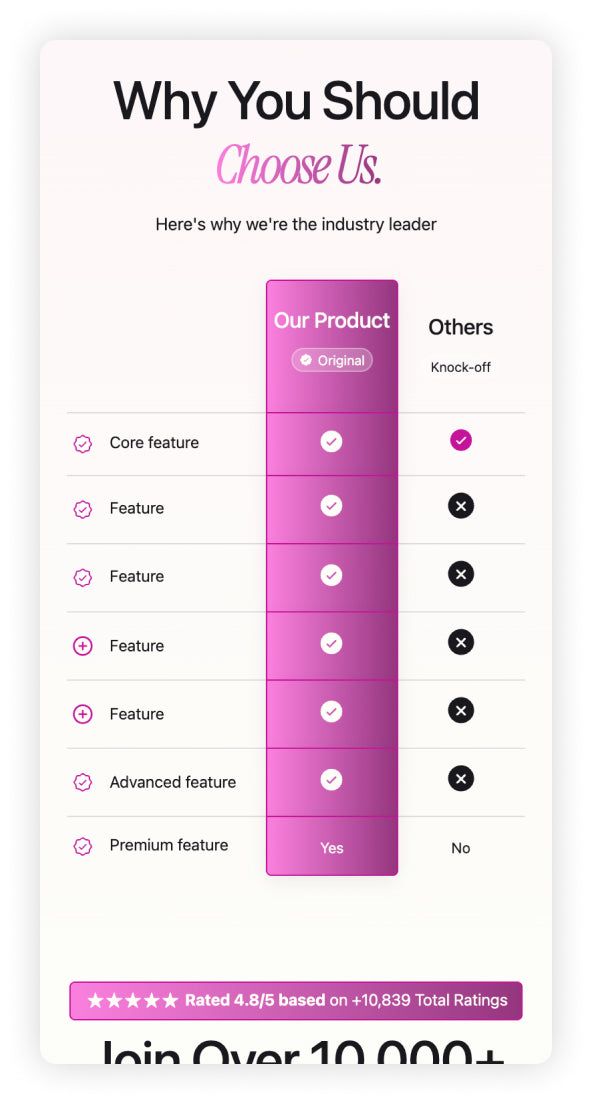Click the black X for Advanced feature under Others

point(461,778)
